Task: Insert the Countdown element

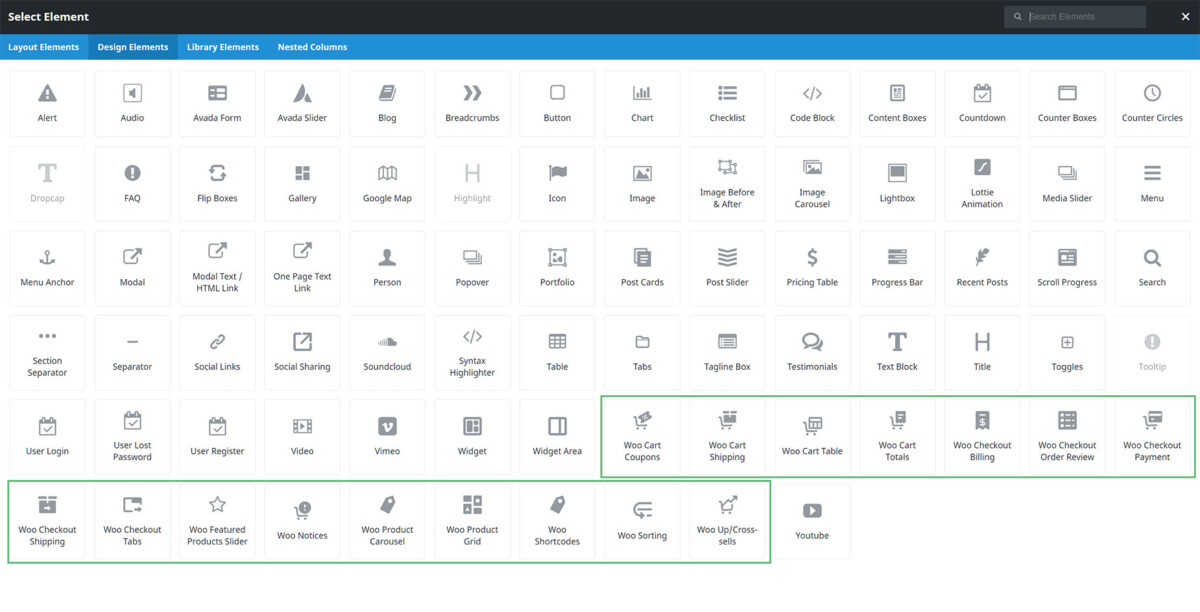Action: click(982, 102)
